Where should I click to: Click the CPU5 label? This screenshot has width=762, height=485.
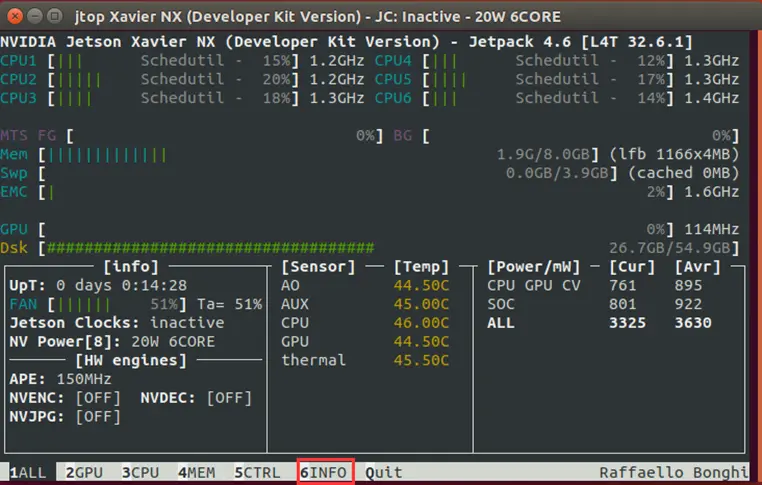393,79
